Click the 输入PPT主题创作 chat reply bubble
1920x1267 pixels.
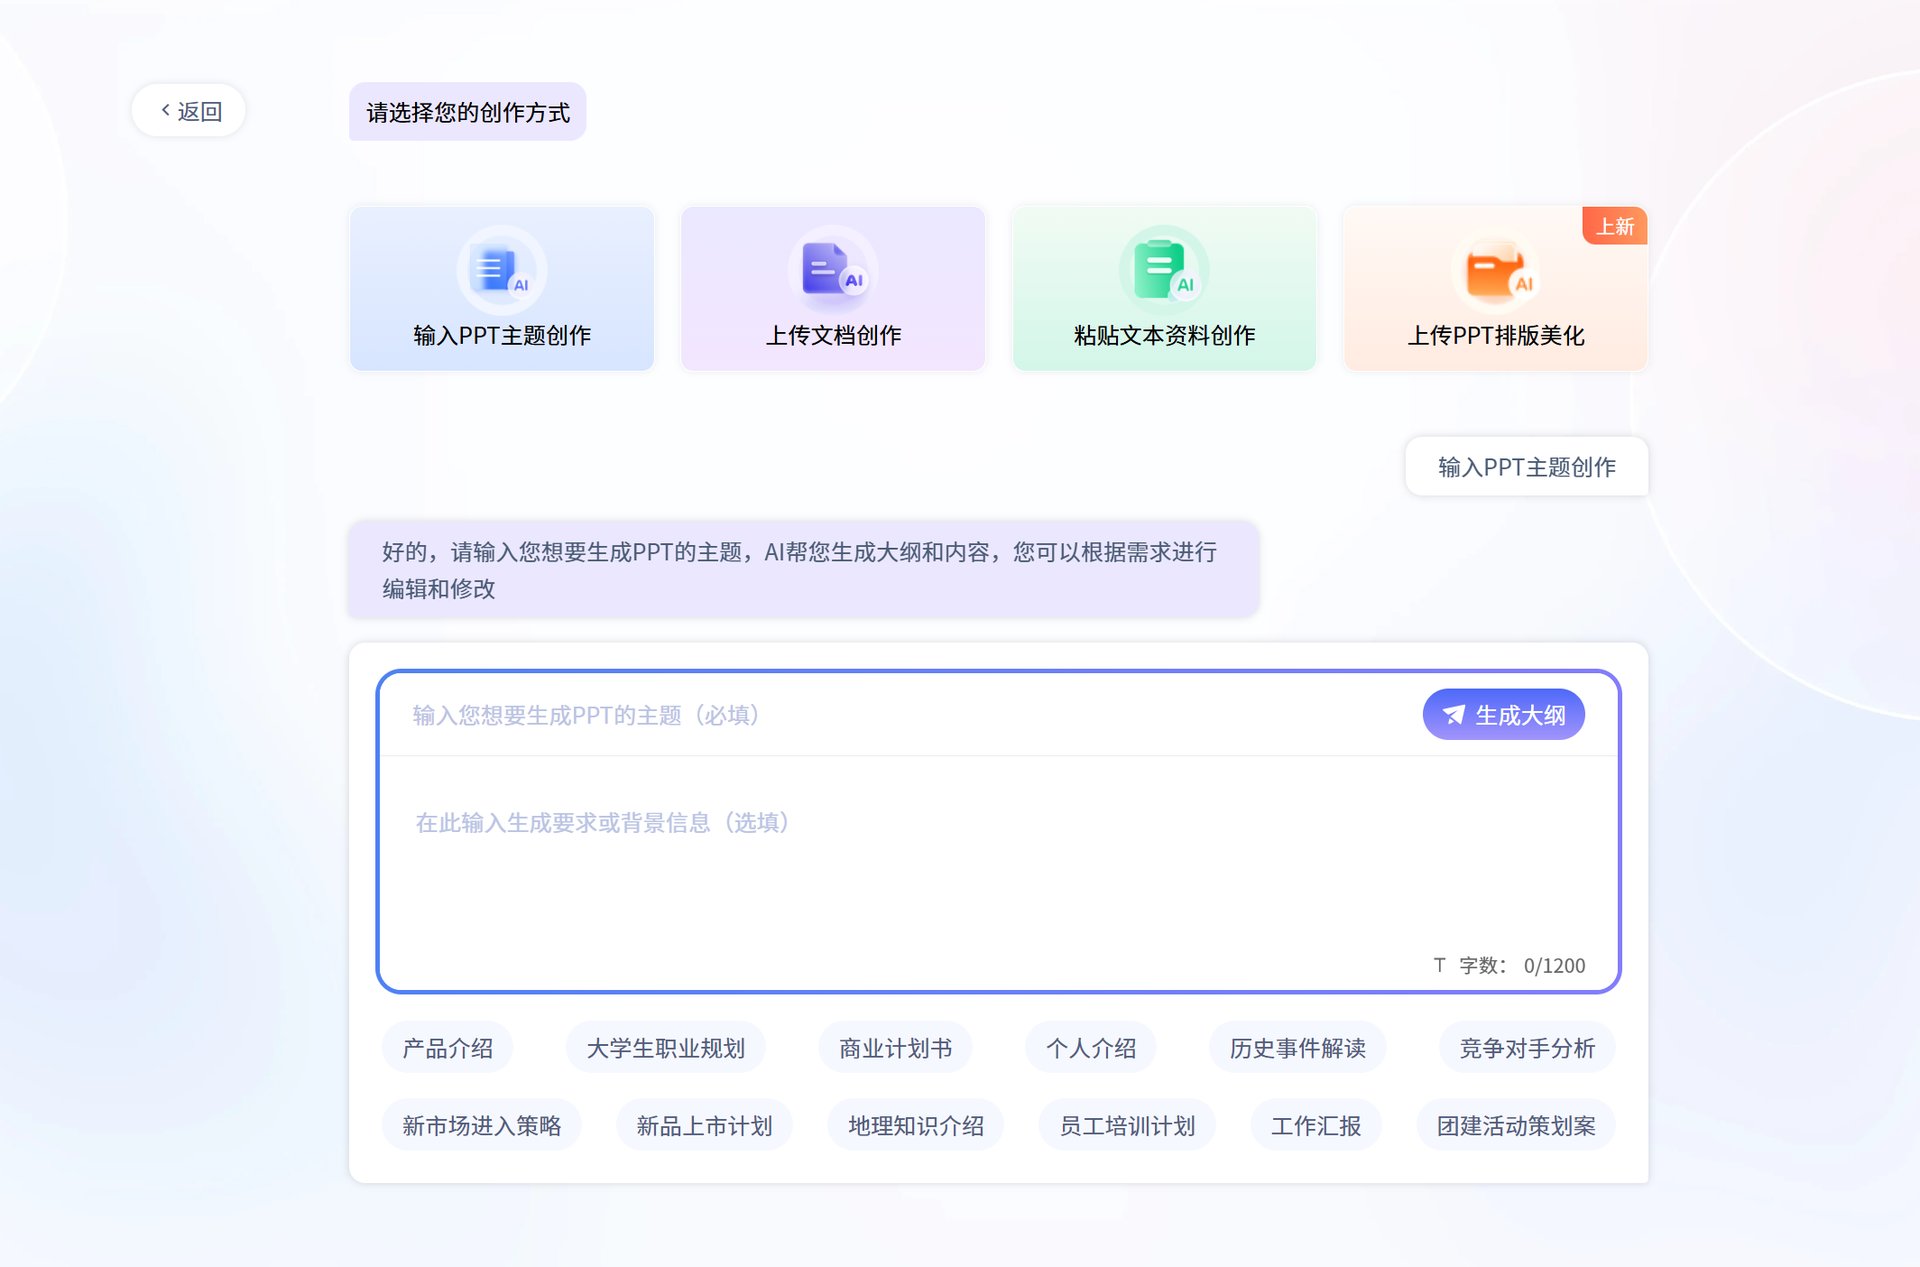point(1527,467)
